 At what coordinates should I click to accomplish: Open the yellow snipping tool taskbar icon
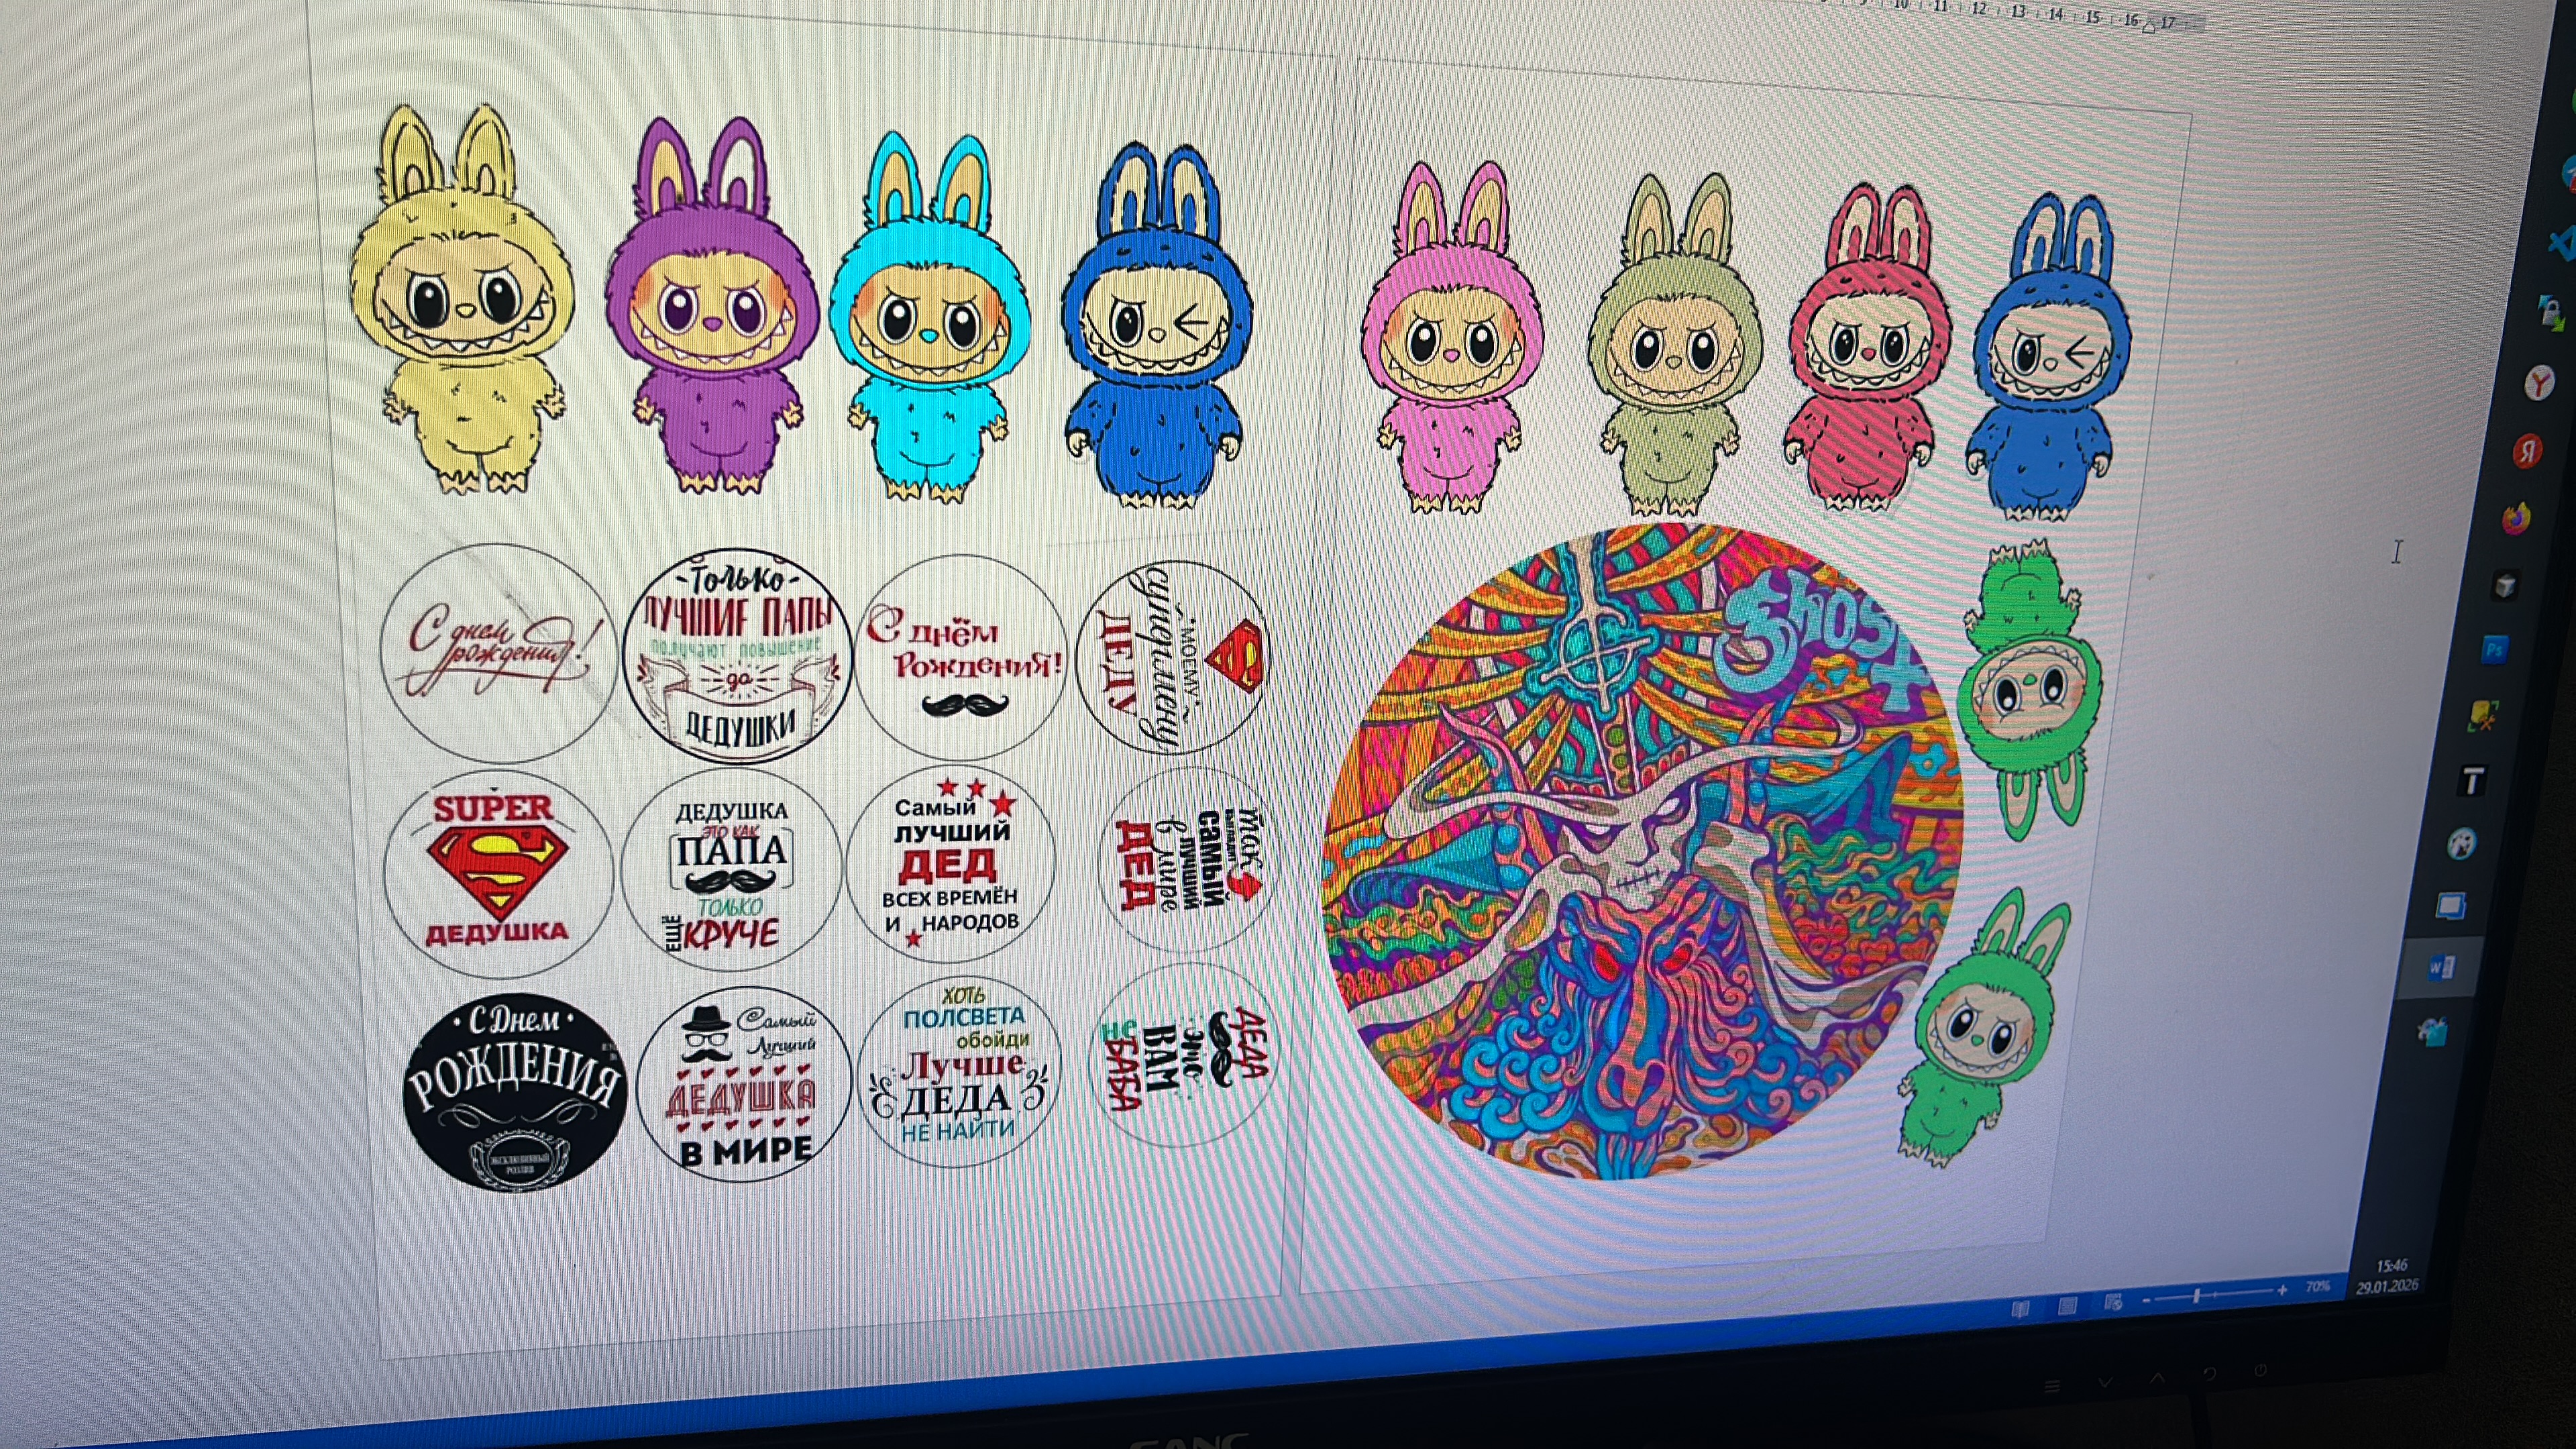coord(2483,715)
